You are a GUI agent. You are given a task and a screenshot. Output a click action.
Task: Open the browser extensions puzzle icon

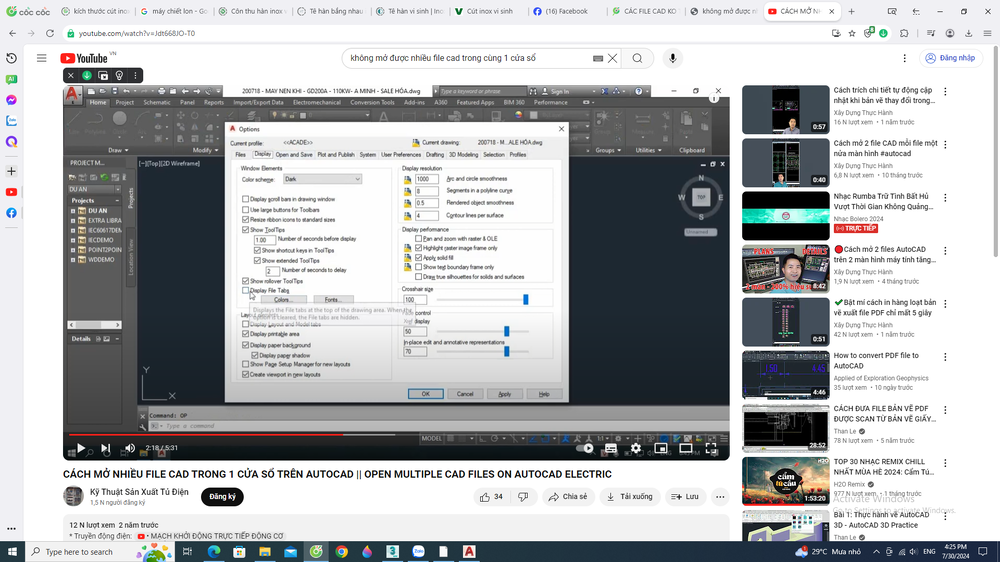click(904, 33)
